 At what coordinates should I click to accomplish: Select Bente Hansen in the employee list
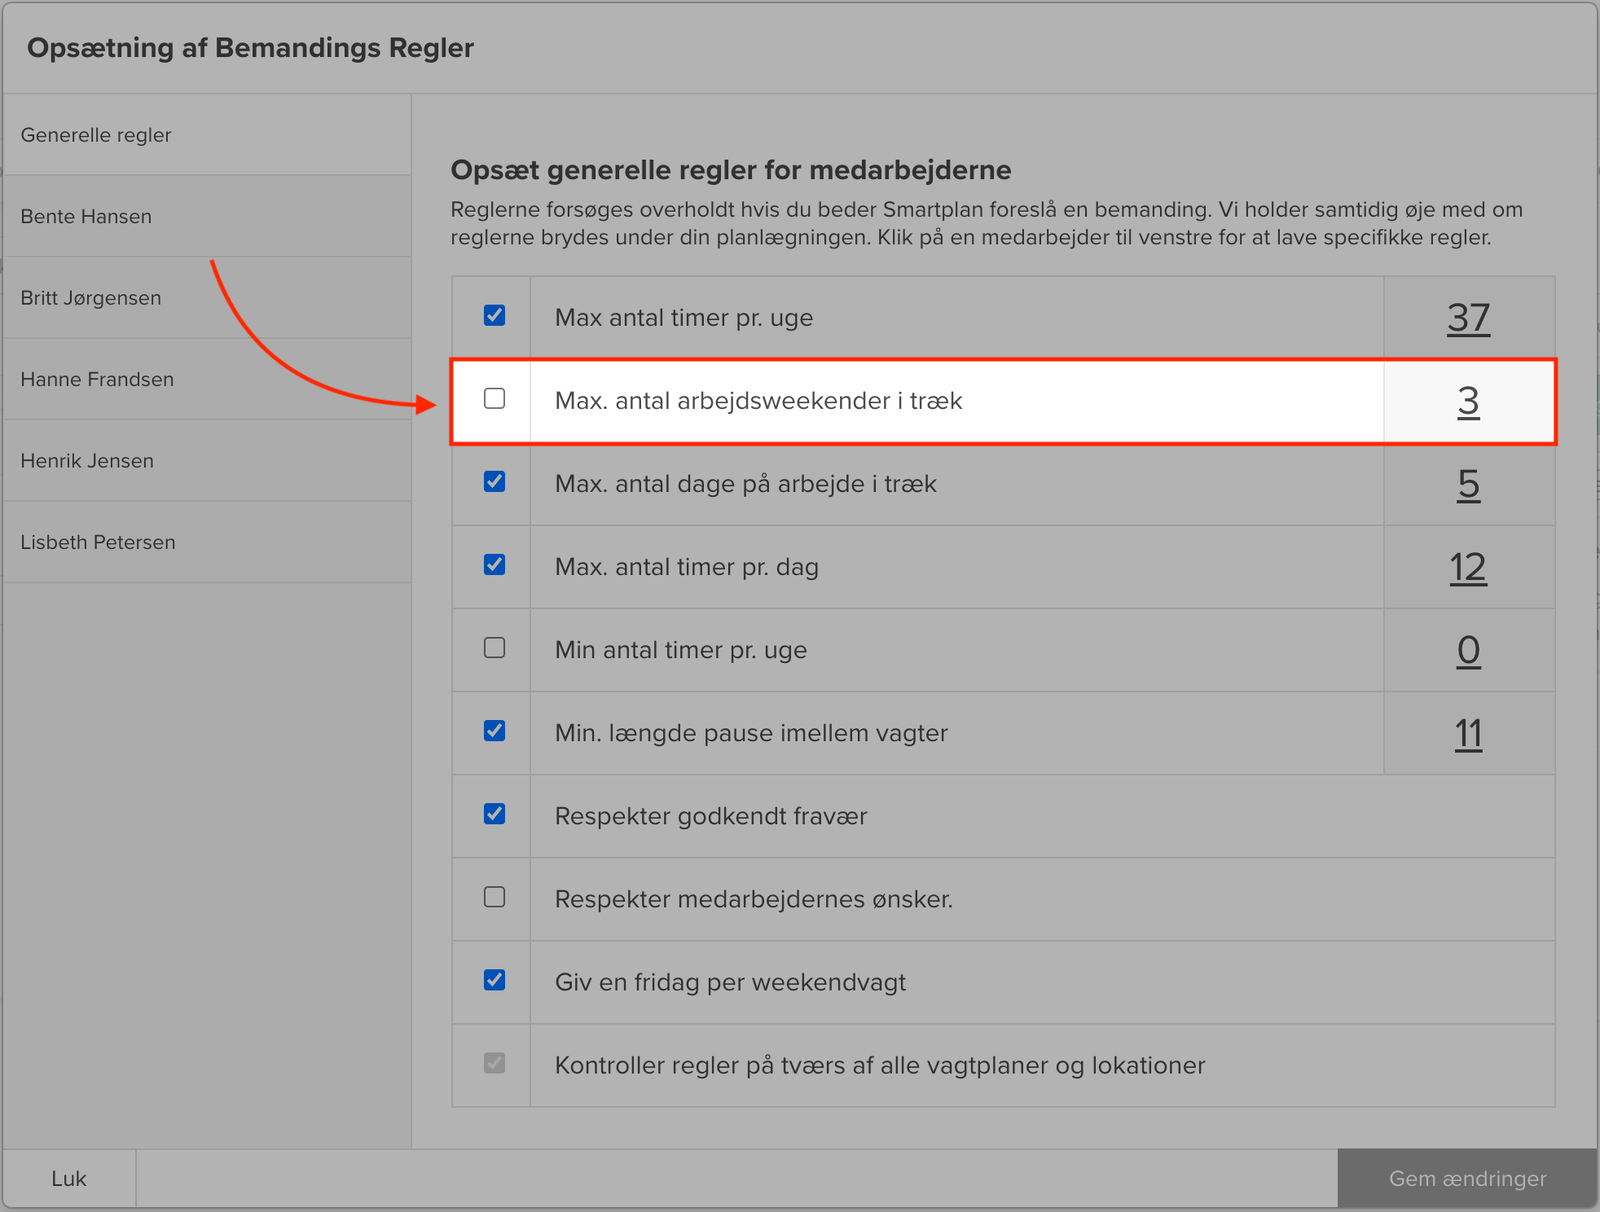[x=87, y=216]
